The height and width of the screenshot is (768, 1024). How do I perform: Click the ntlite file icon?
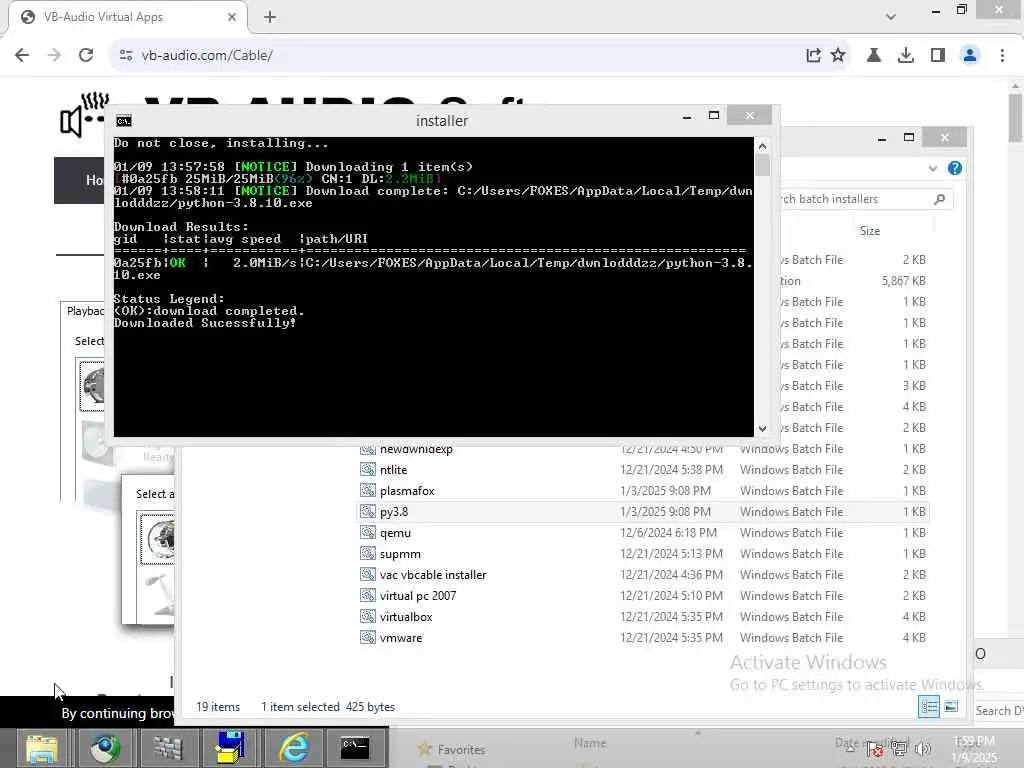click(x=368, y=470)
